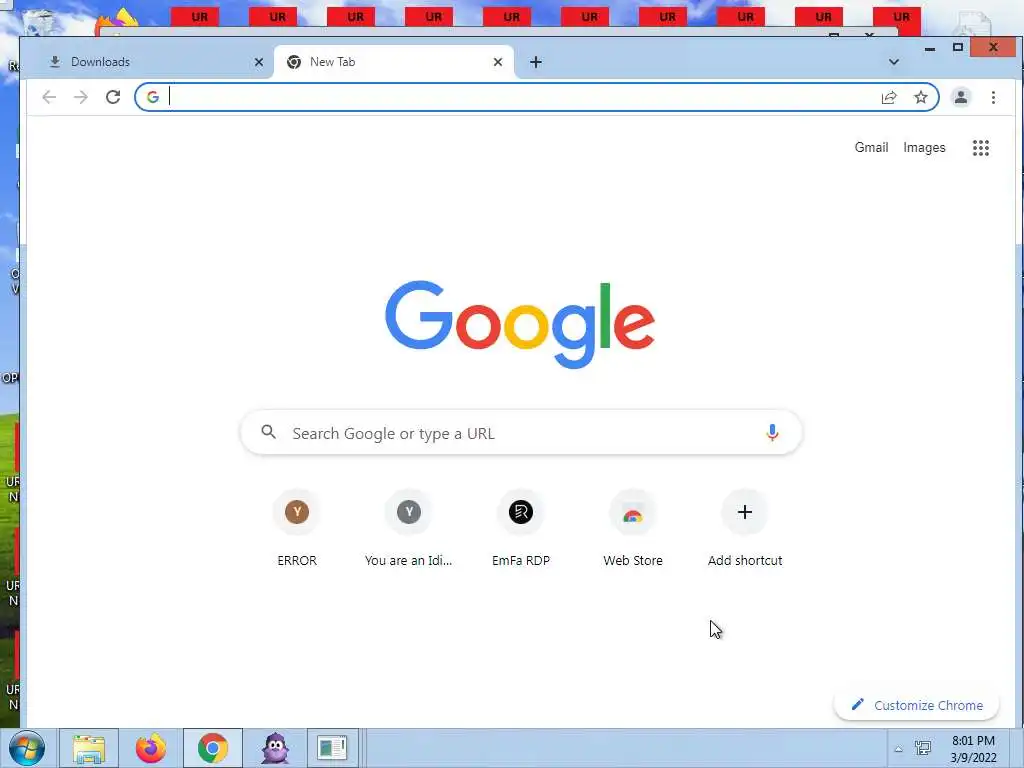Click the Google logo

click(x=520, y=325)
